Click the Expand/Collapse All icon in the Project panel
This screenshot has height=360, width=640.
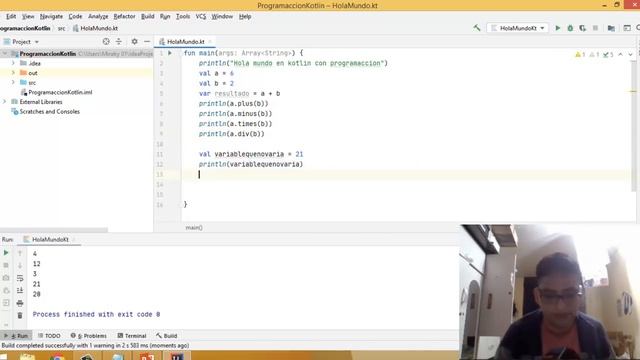click(x=119, y=42)
